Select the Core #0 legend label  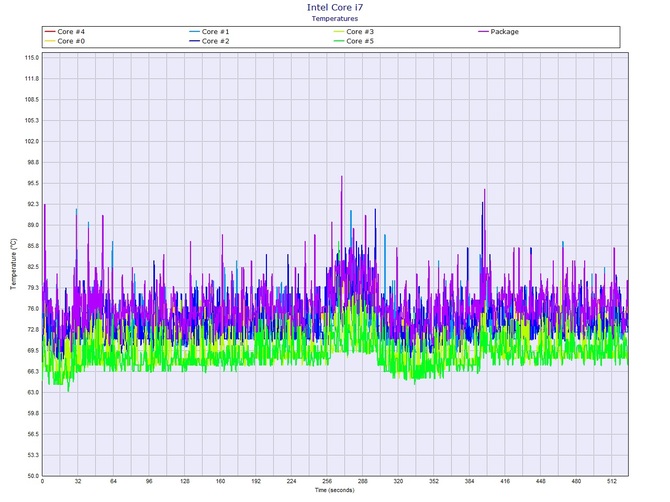tap(71, 41)
